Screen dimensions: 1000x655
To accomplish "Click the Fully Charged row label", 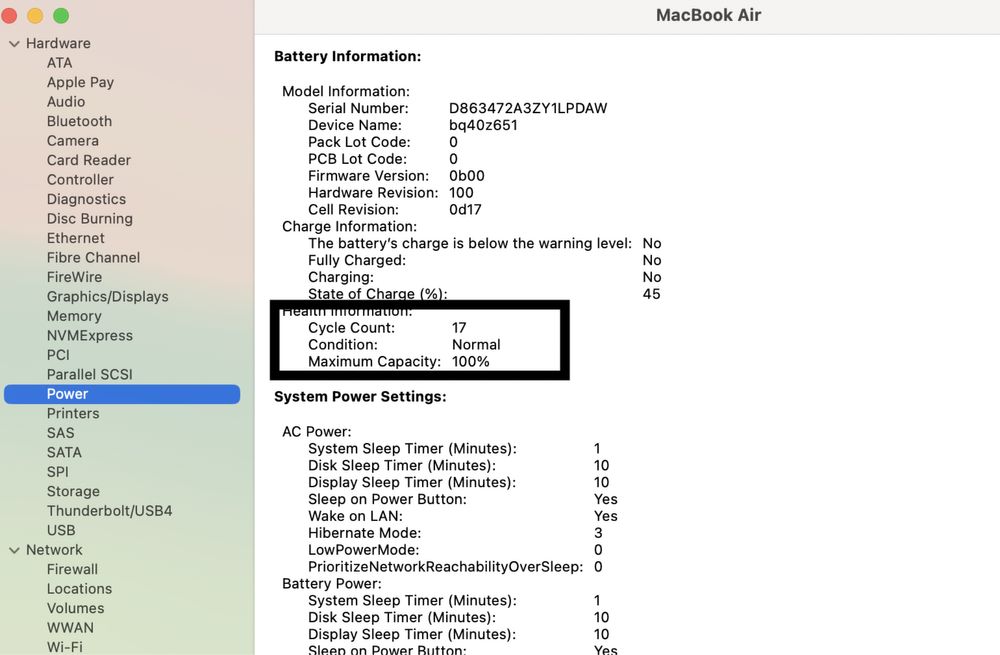I will [357, 260].
